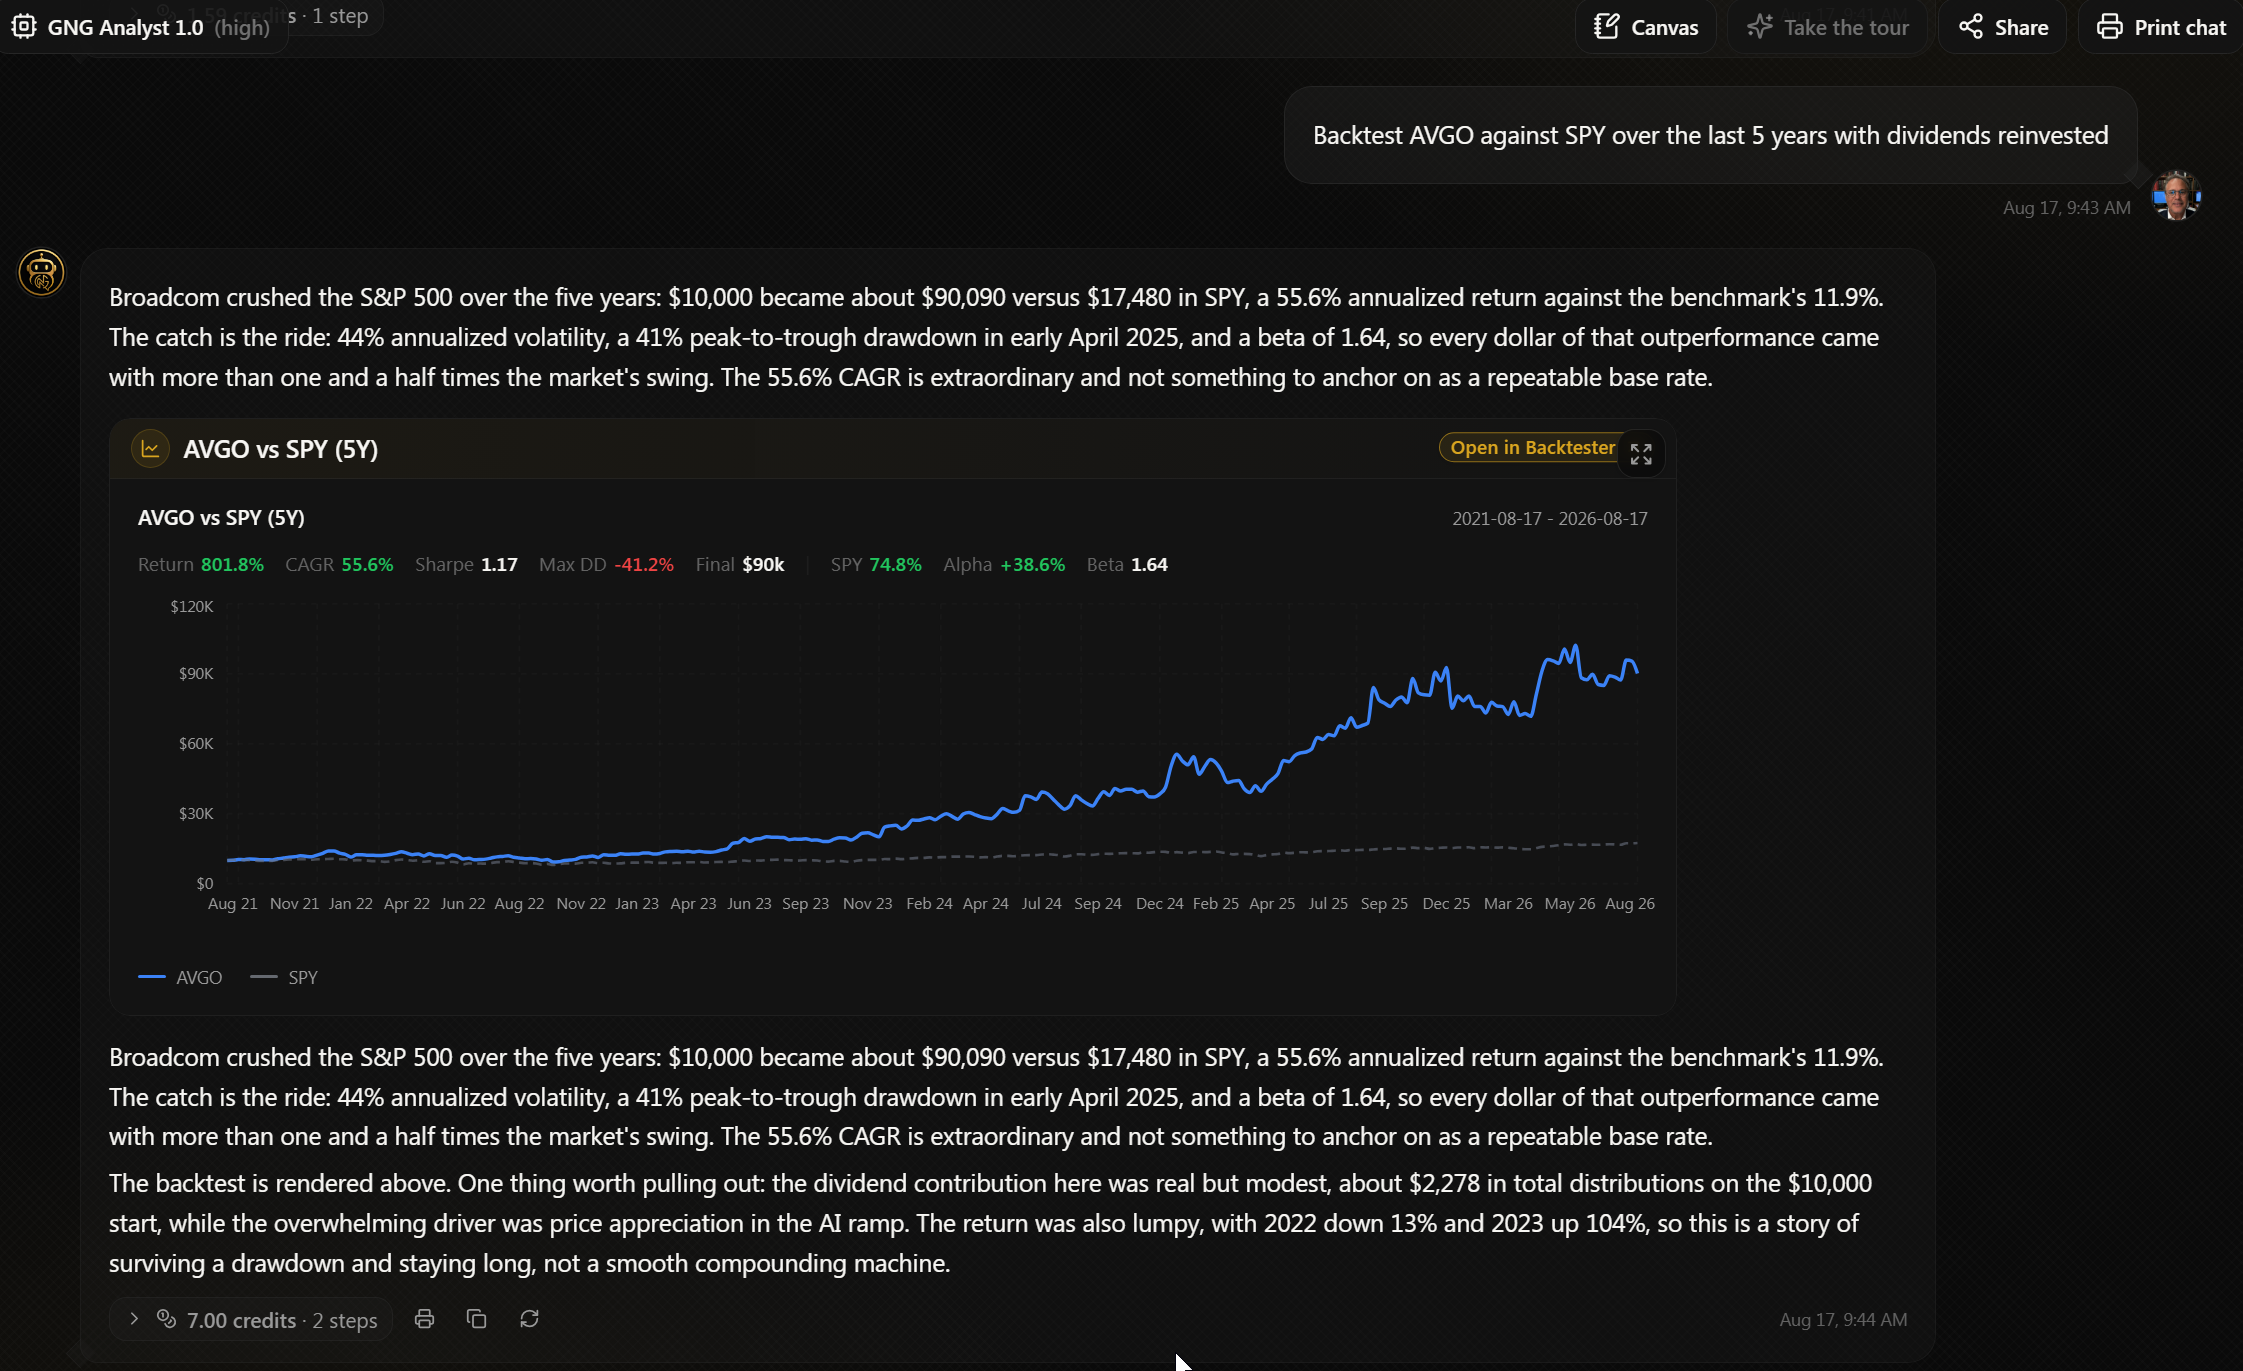Toggle the AVGO series in the chart legend
Screen dimensions: 2243x1371
pyautogui.click(x=180, y=977)
